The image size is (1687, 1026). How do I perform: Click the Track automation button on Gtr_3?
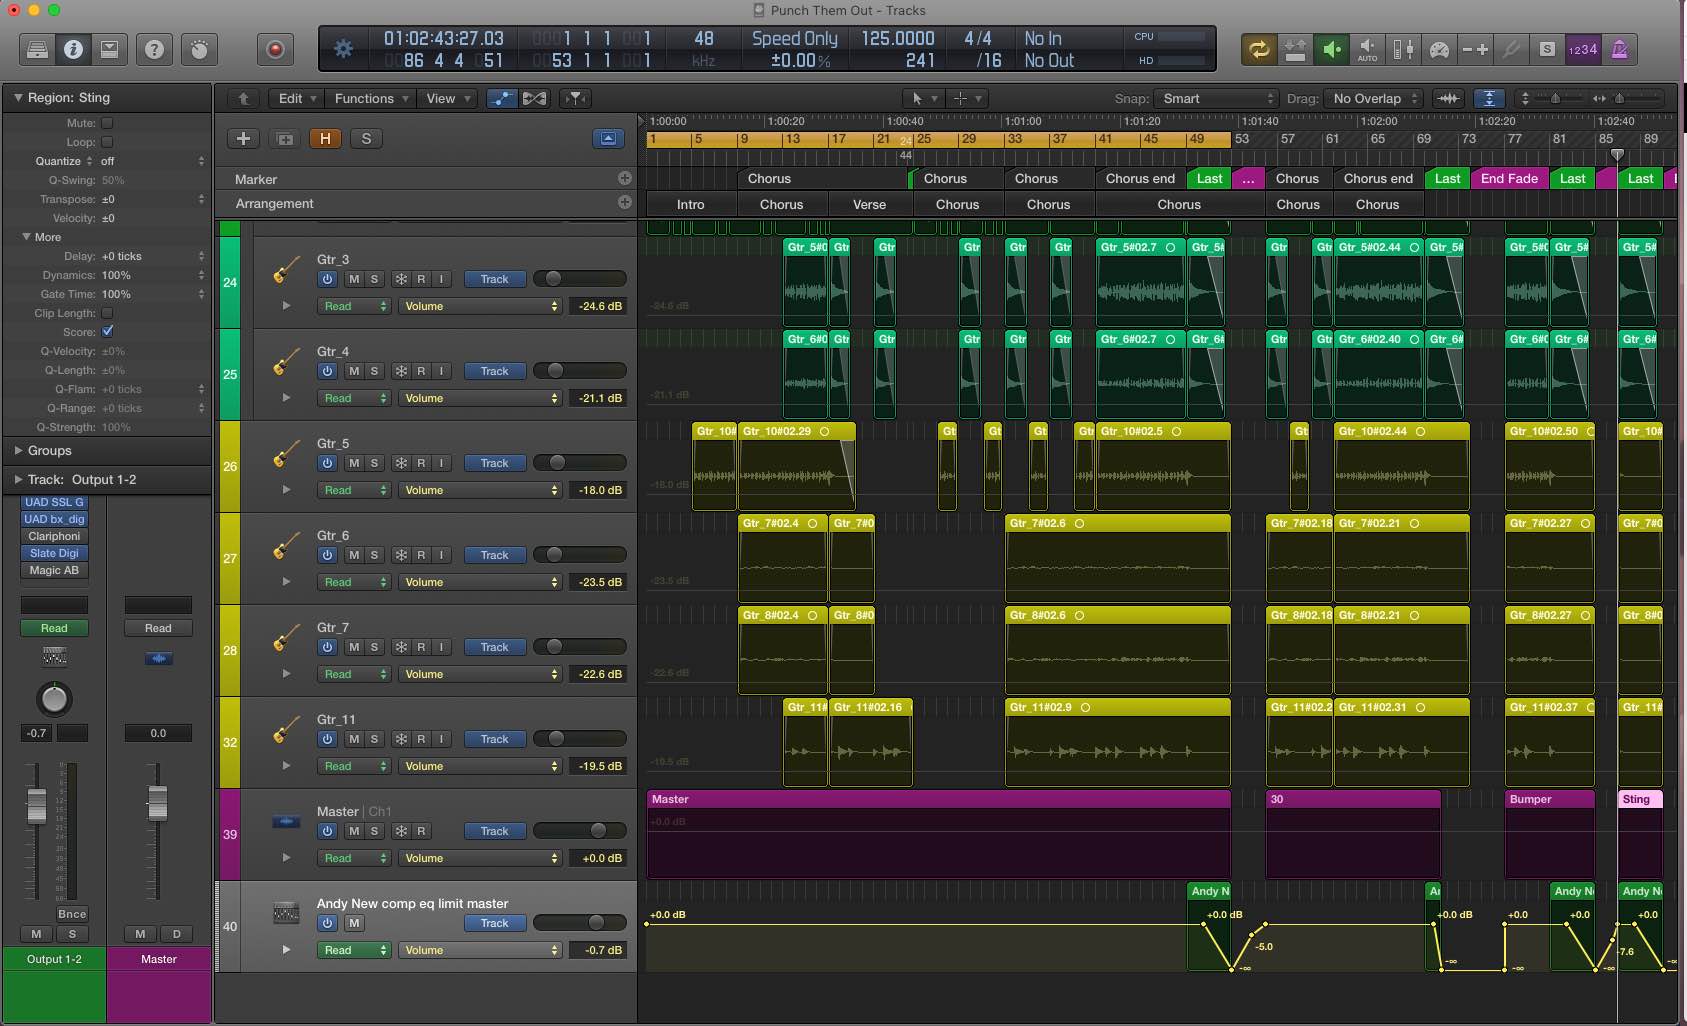click(494, 279)
